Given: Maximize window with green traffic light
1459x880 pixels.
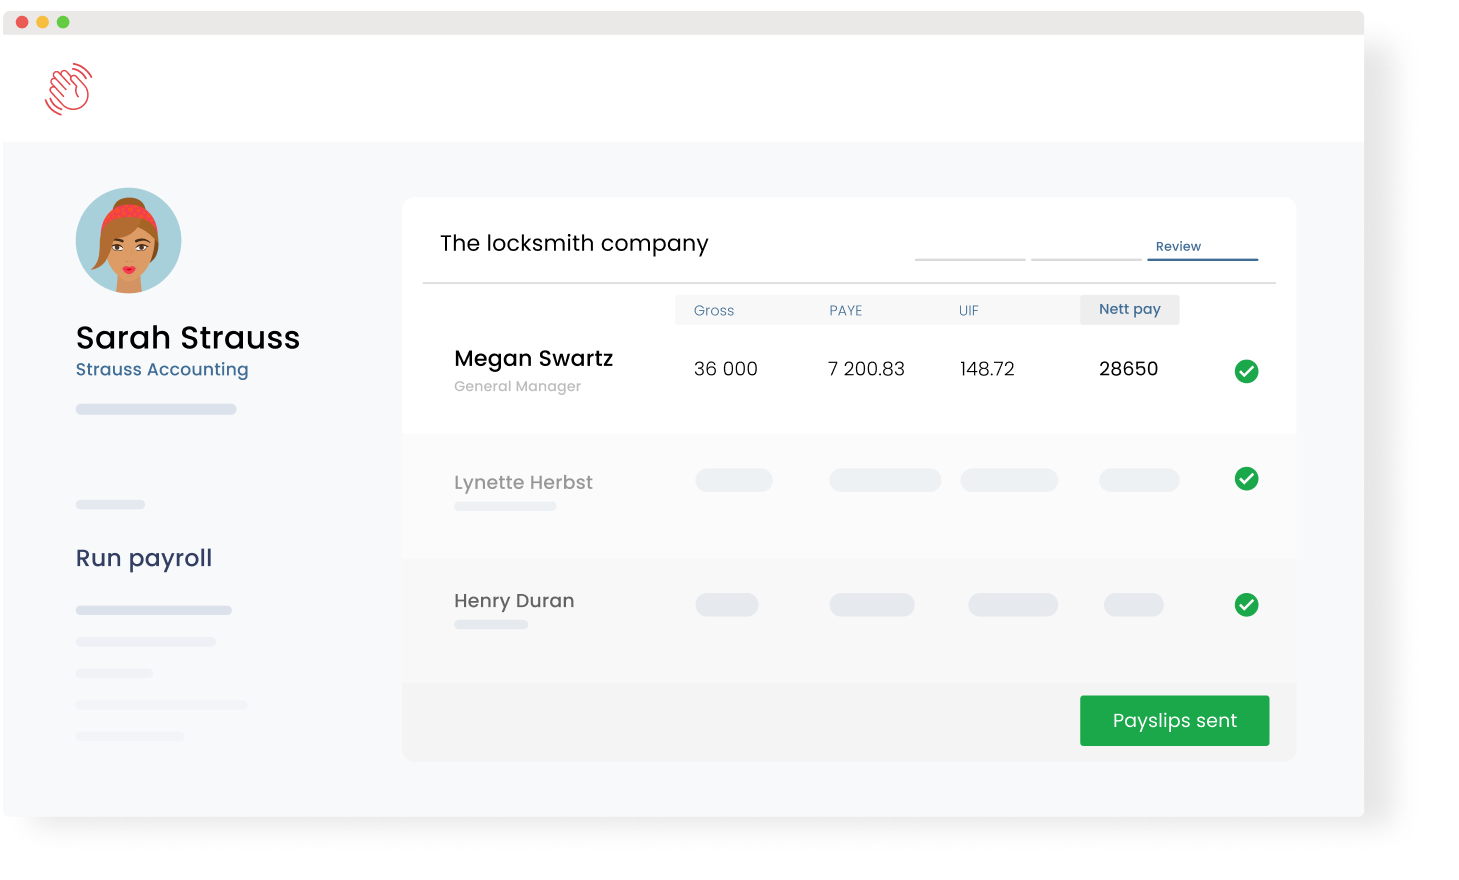Looking at the screenshot, I should (x=63, y=22).
